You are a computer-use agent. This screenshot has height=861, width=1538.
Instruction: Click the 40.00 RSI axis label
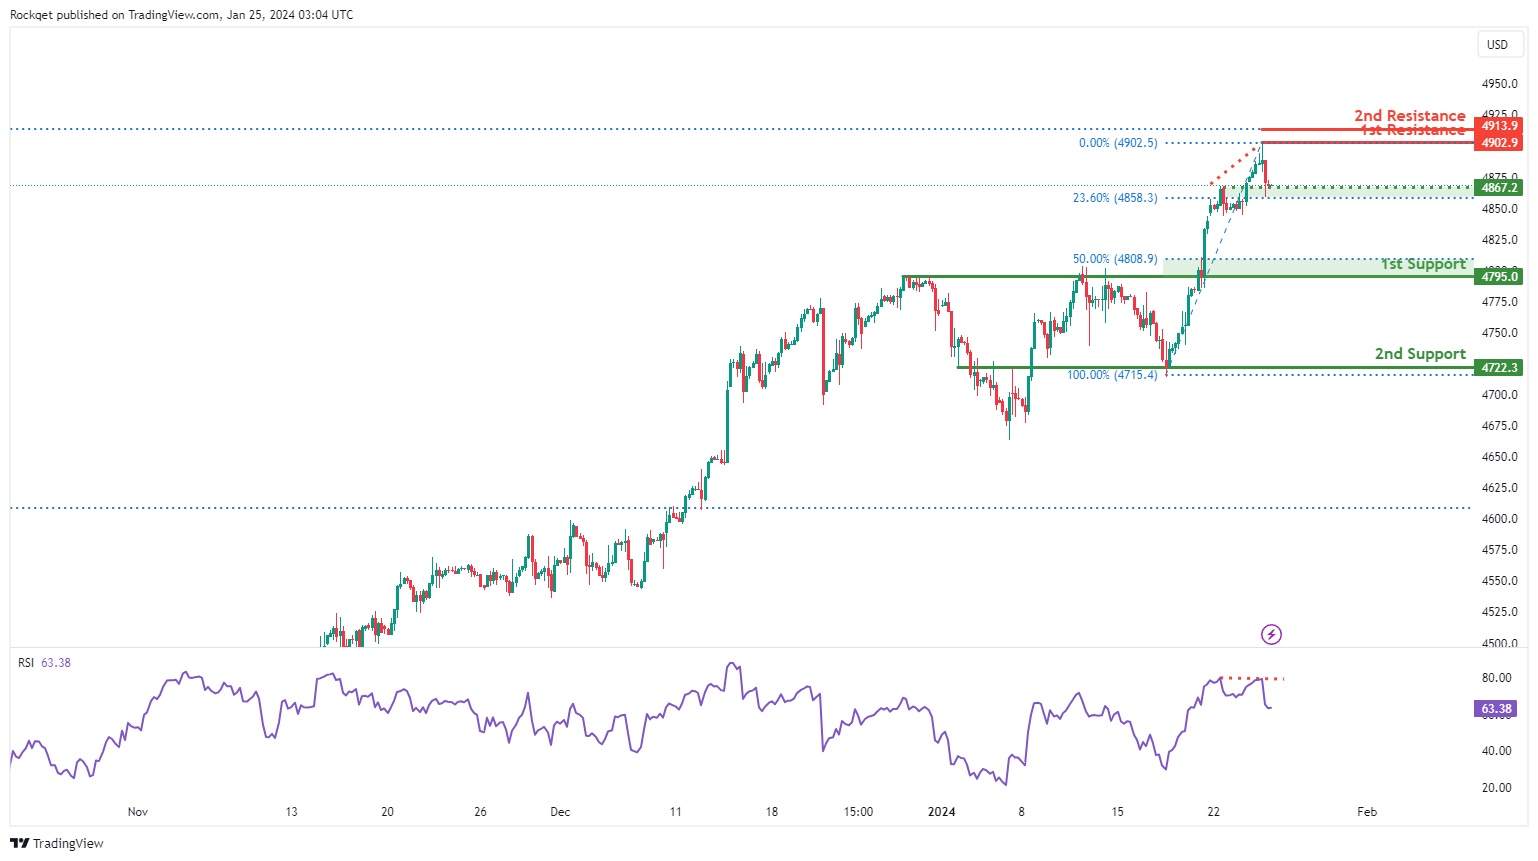coord(1497,751)
